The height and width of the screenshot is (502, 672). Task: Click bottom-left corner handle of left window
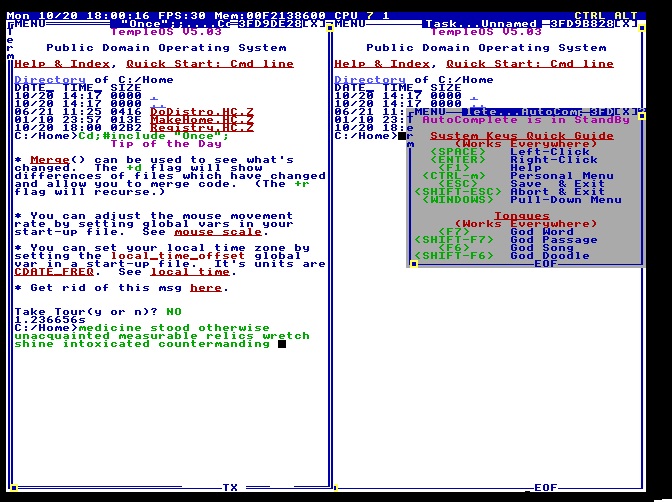pos(14,487)
